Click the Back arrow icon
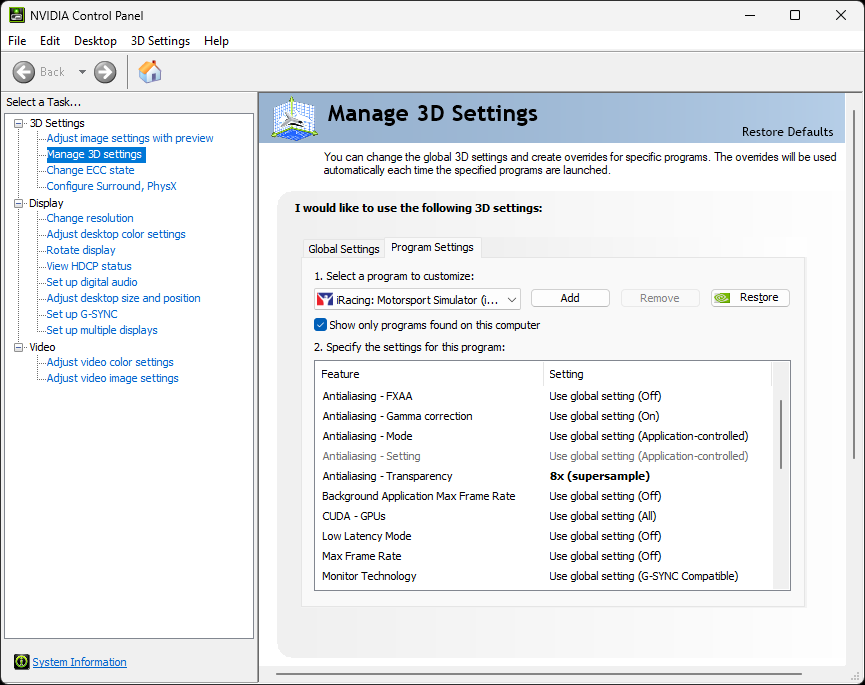Screen dimensions: 865x685 (x=24, y=72)
